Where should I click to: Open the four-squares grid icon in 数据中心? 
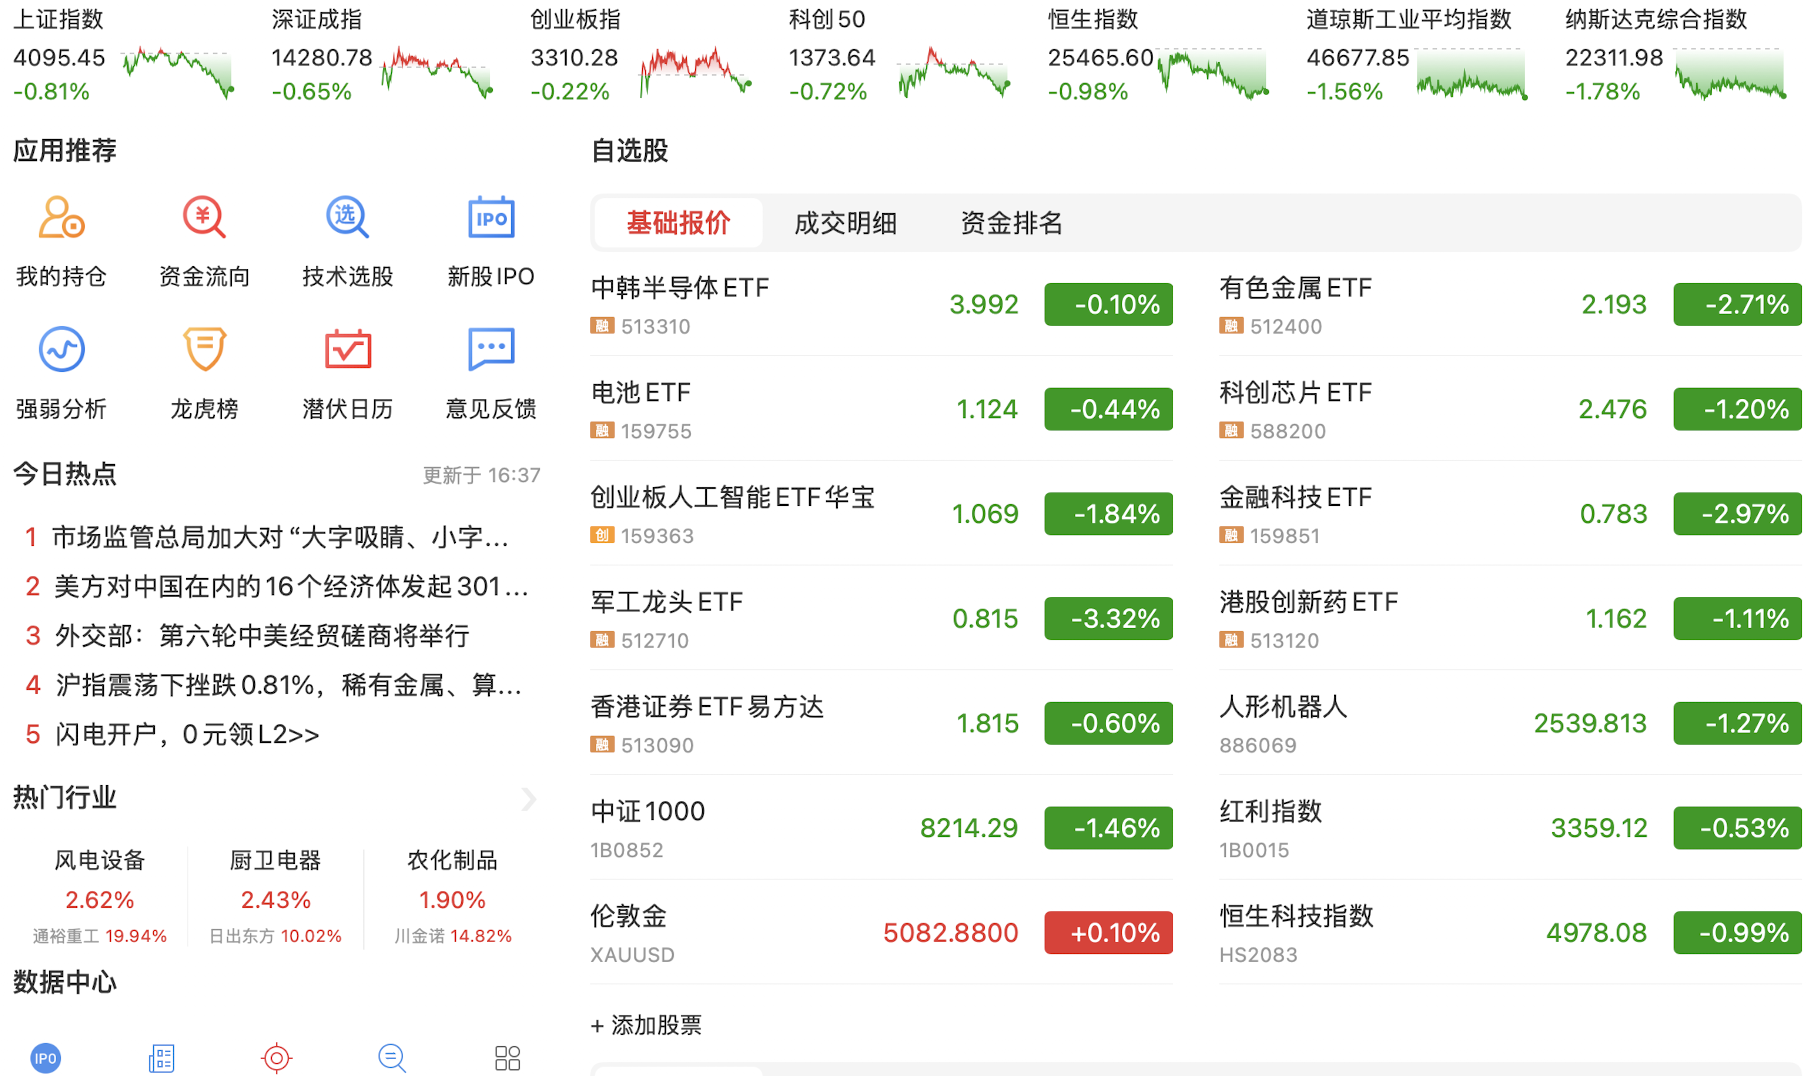508,1057
